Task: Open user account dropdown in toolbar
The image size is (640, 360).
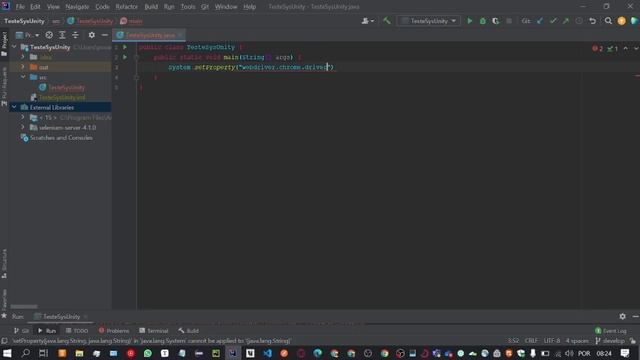Action: tap(367, 21)
